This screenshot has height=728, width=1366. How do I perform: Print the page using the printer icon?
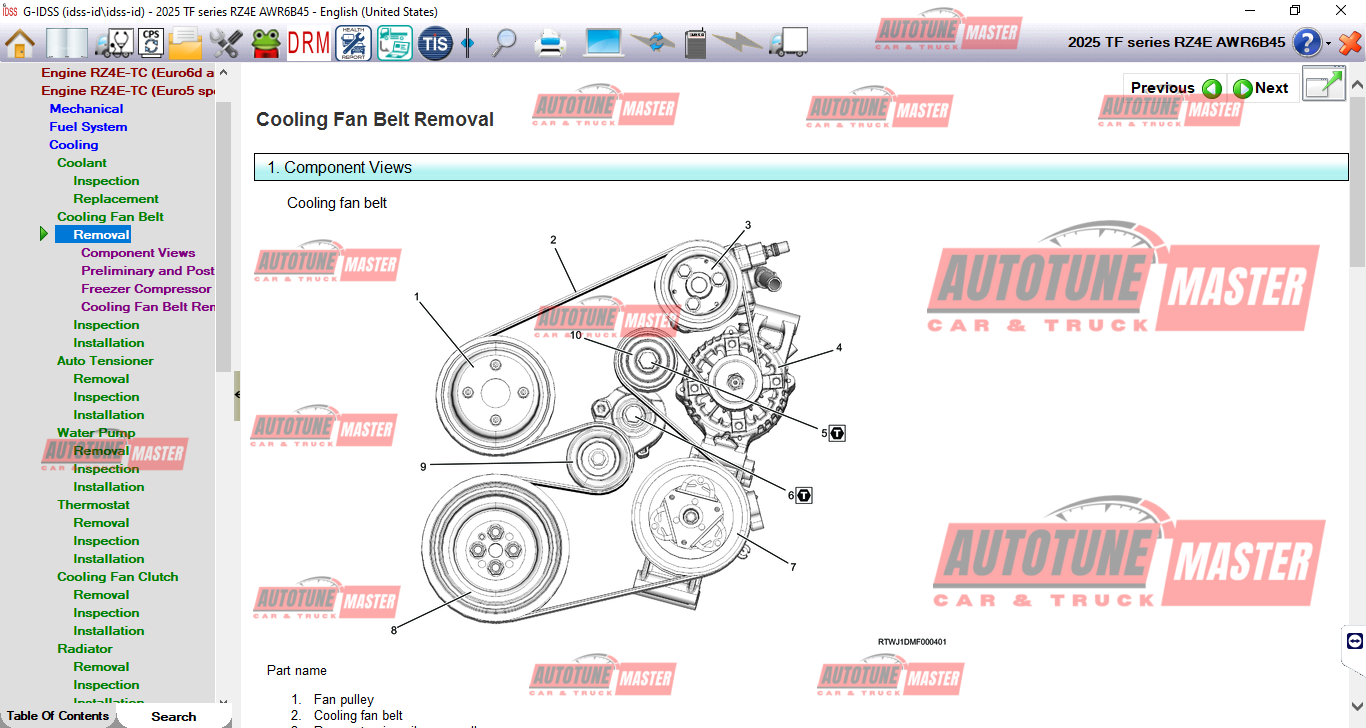tap(551, 43)
